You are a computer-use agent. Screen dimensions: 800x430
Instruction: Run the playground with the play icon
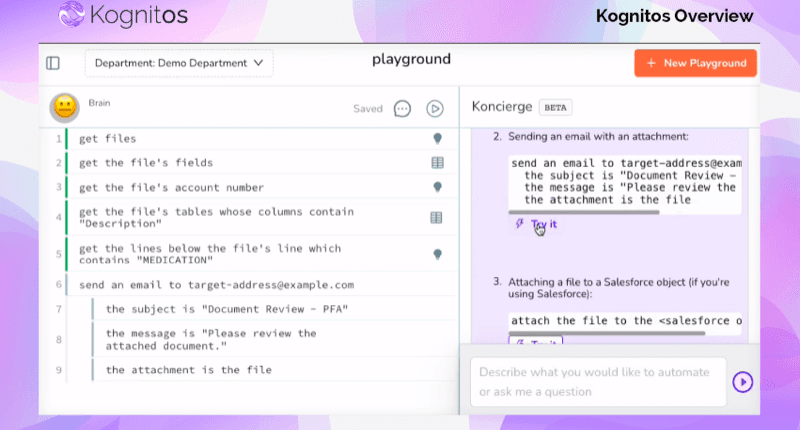coord(435,109)
